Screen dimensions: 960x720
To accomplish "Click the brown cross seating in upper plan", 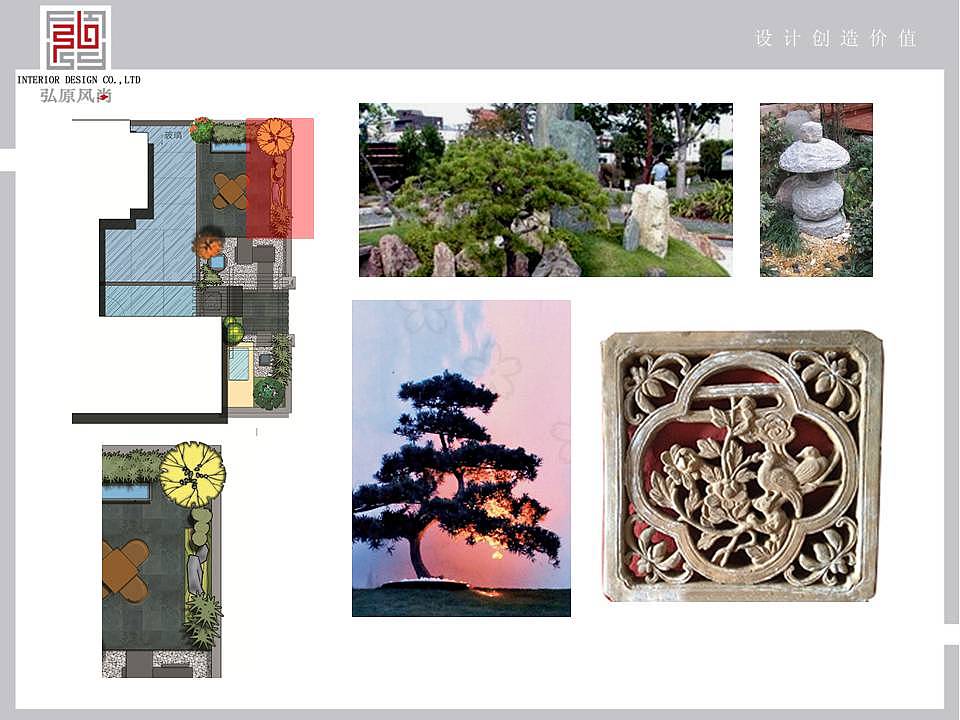I will click(x=231, y=191).
